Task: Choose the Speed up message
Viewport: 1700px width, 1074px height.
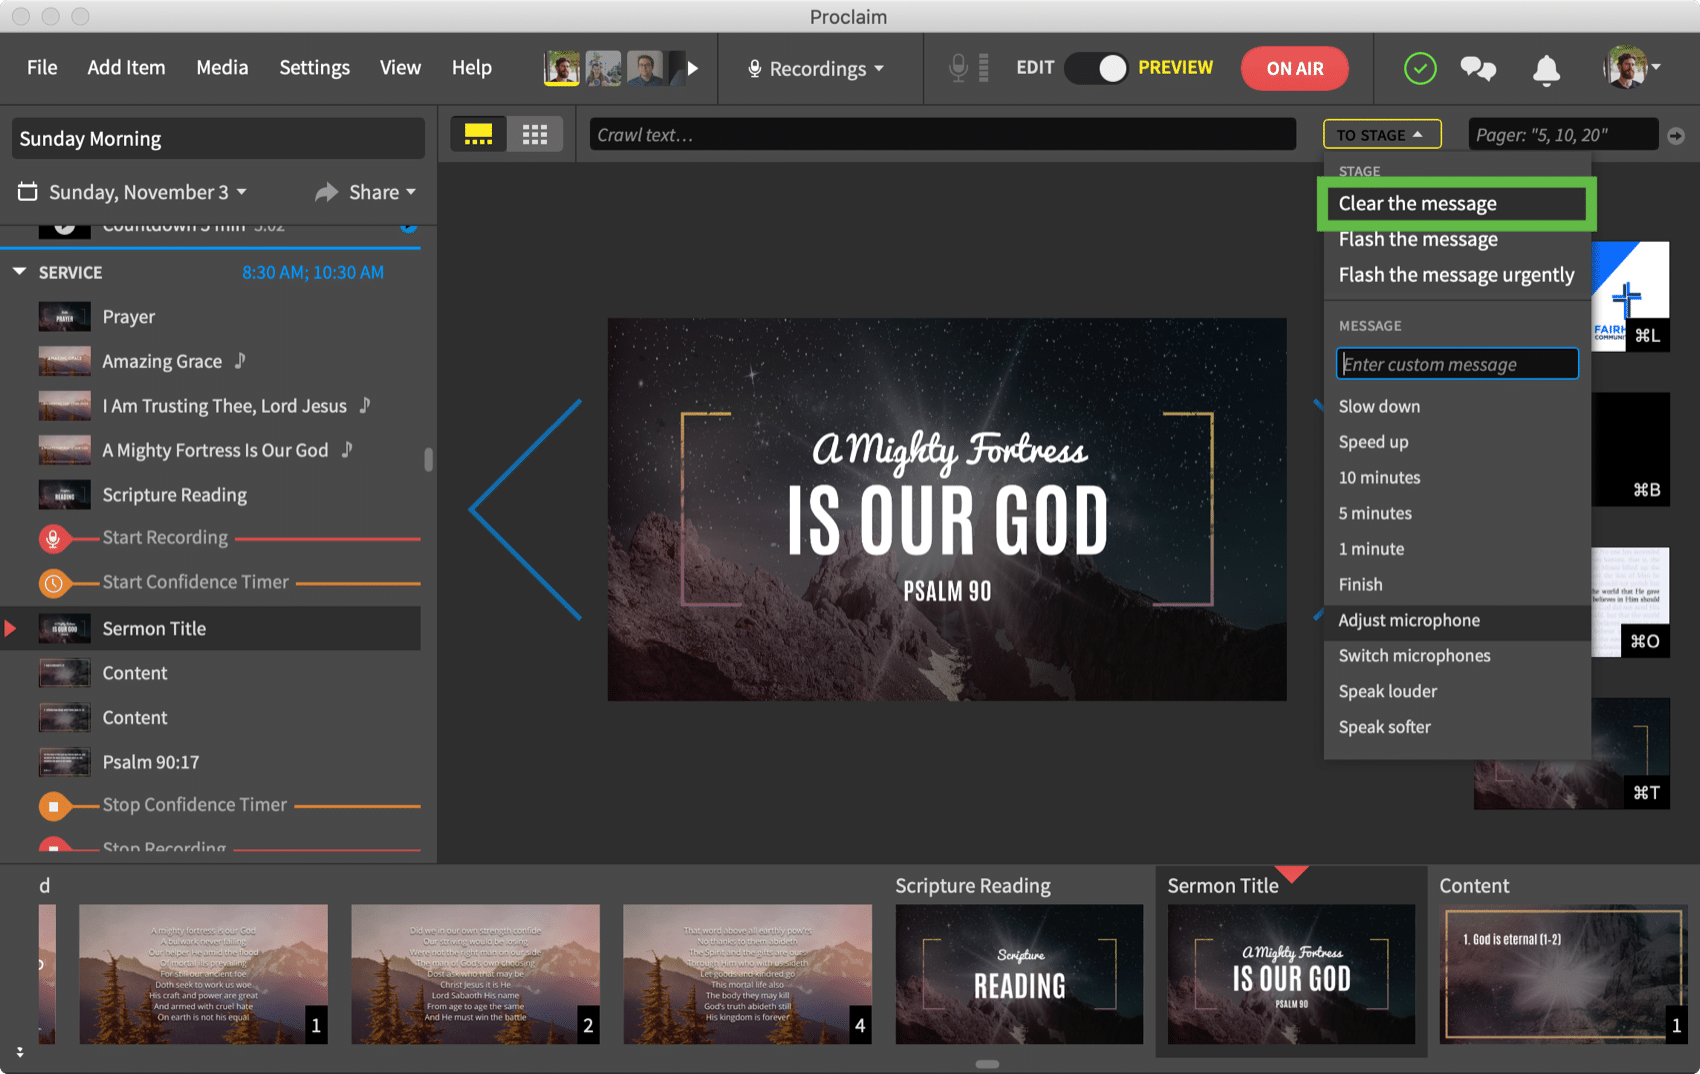Action: click(1456, 442)
